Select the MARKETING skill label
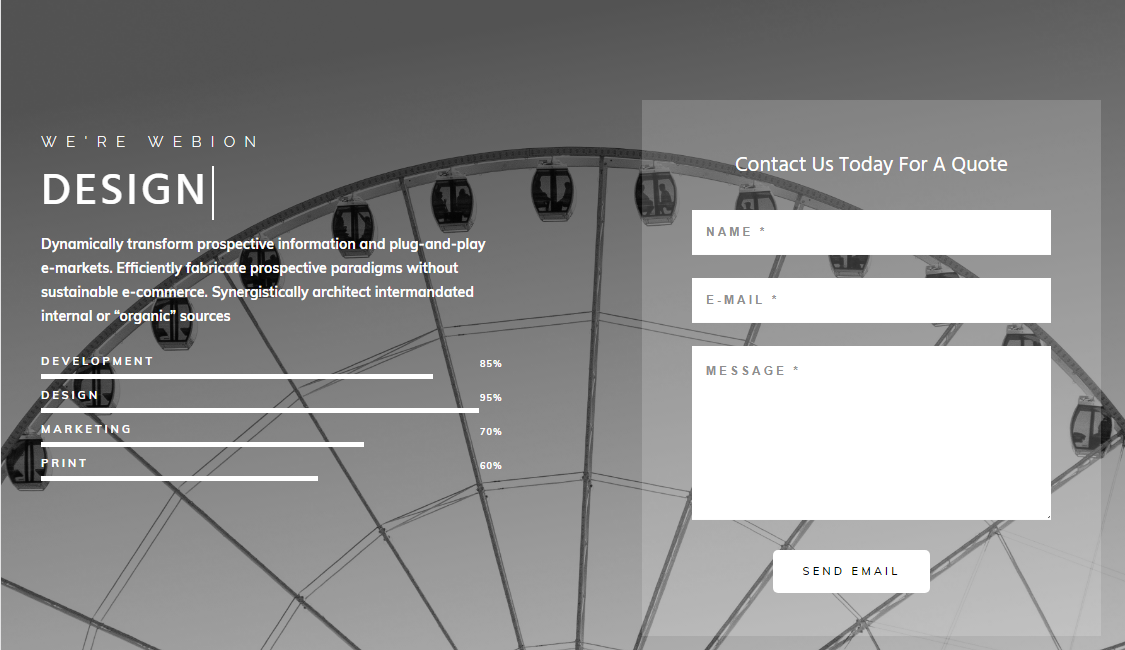Screen dimensions: 1125x650 [86, 429]
